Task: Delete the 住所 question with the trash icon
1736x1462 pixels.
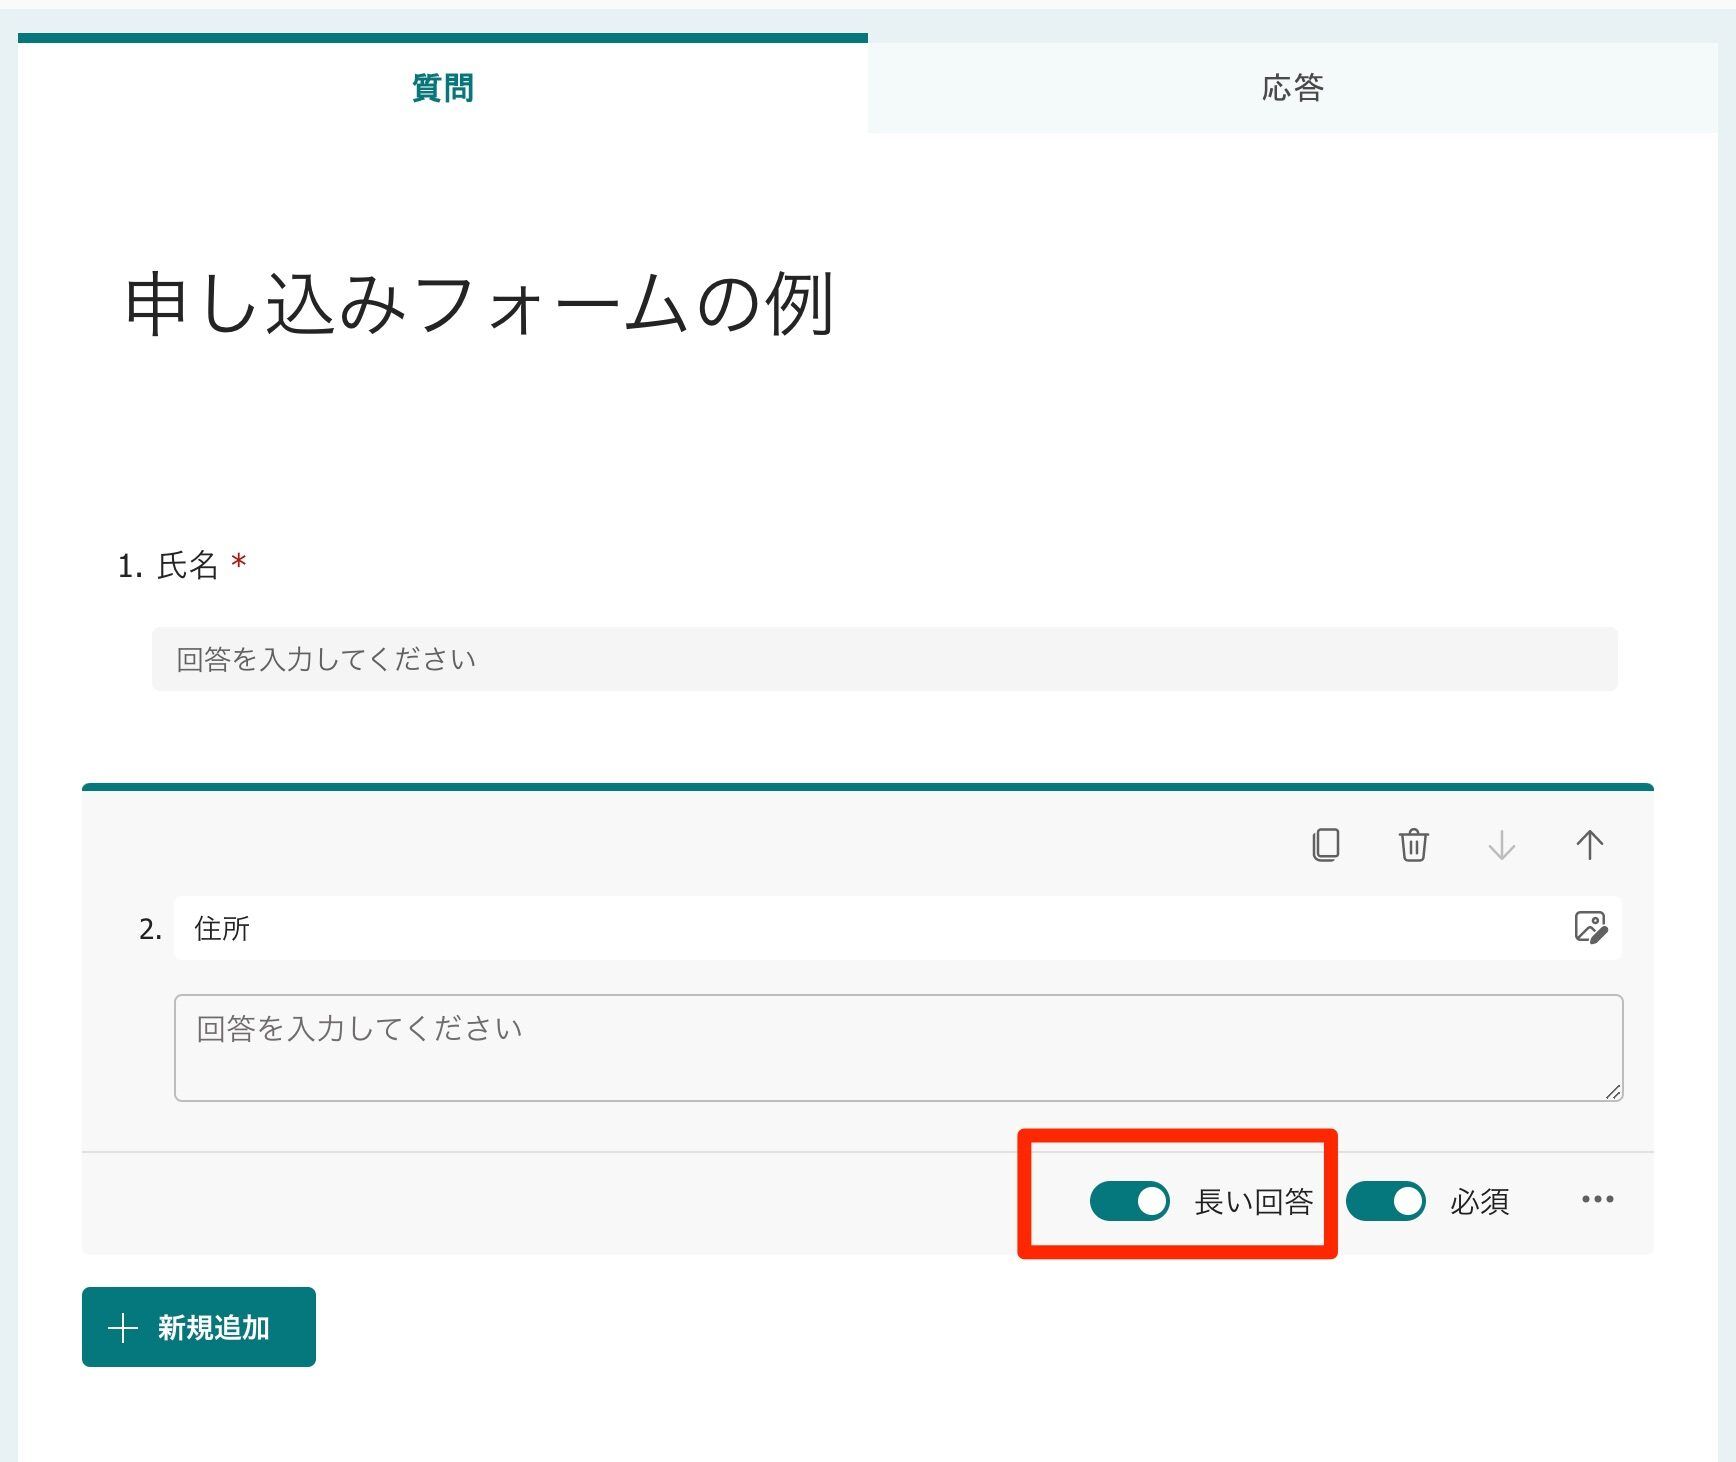Action: point(1413,846)
